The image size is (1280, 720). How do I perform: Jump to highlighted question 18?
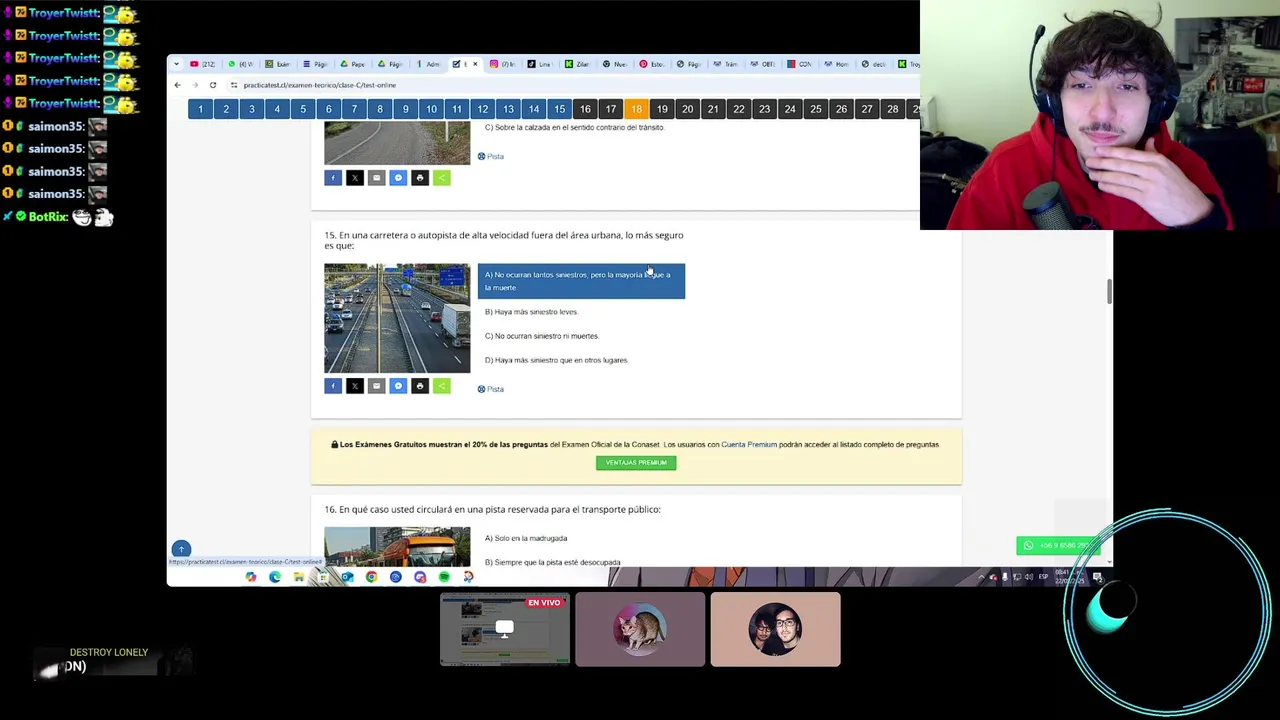[636, 109]
